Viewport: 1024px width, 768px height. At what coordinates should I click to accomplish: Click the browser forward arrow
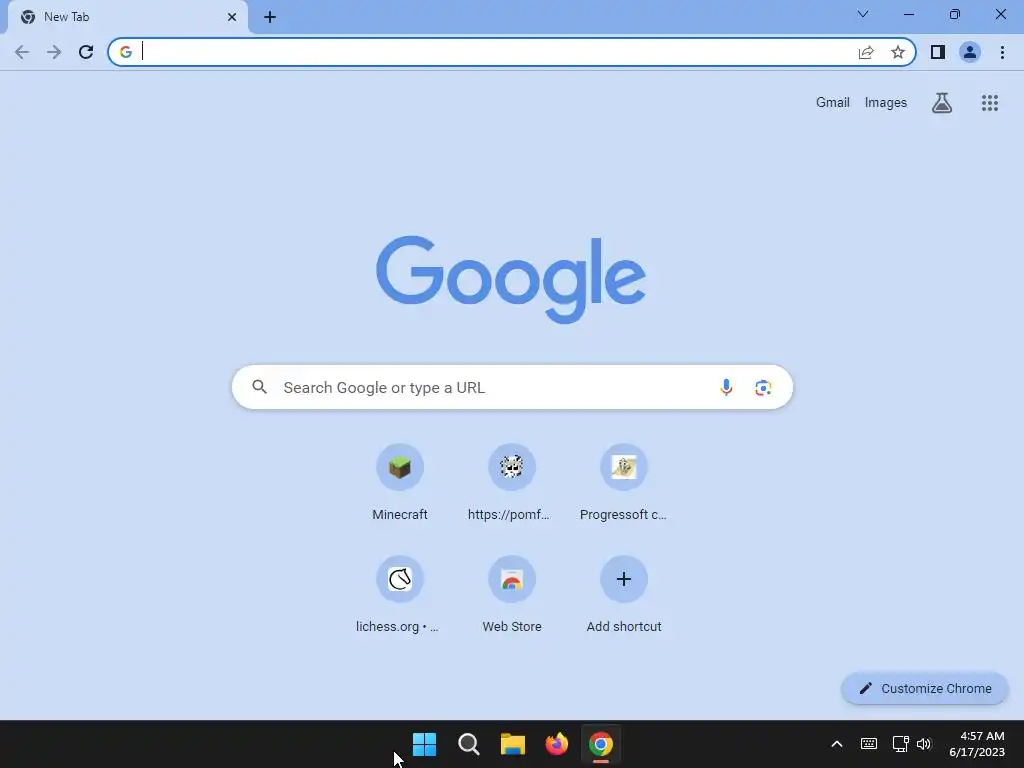pos(54,52)
